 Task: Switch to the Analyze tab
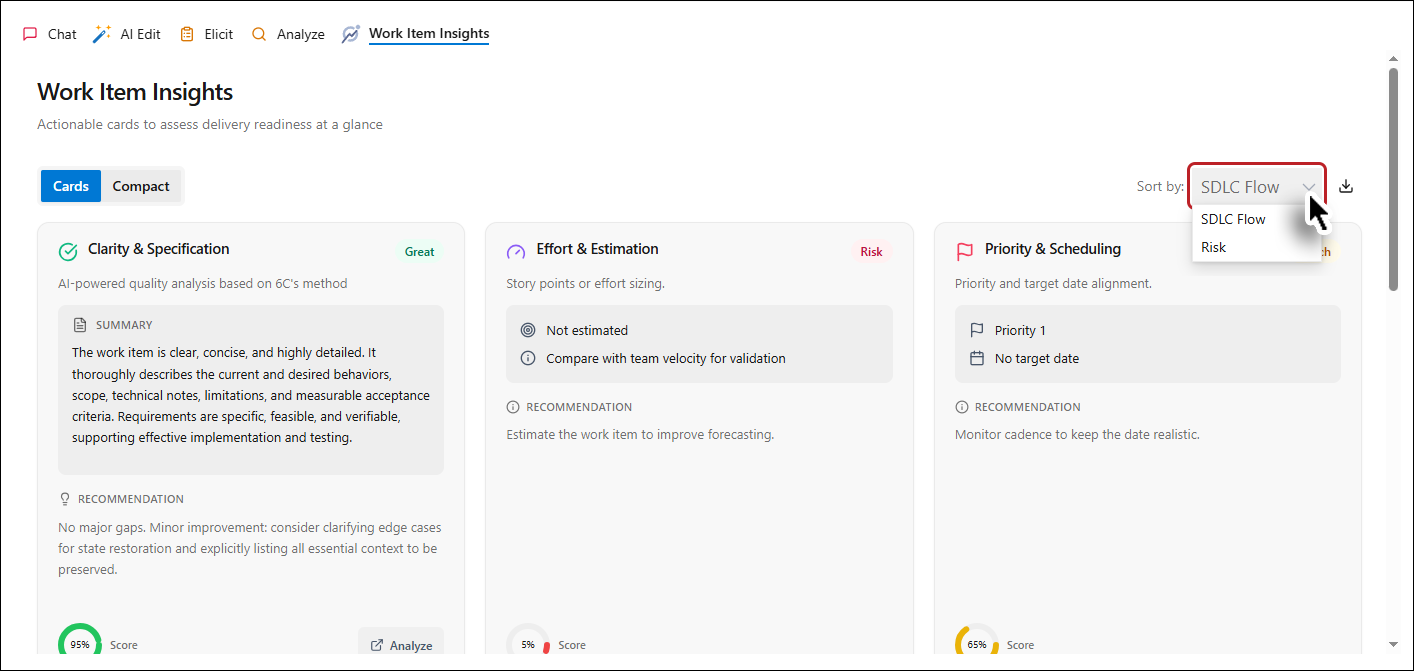(288, 34)
